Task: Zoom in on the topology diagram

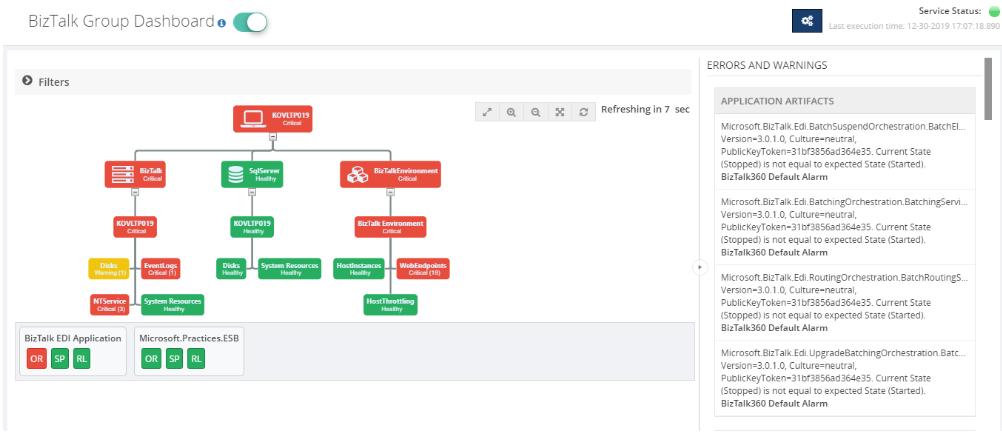Action: click(511, 111)
